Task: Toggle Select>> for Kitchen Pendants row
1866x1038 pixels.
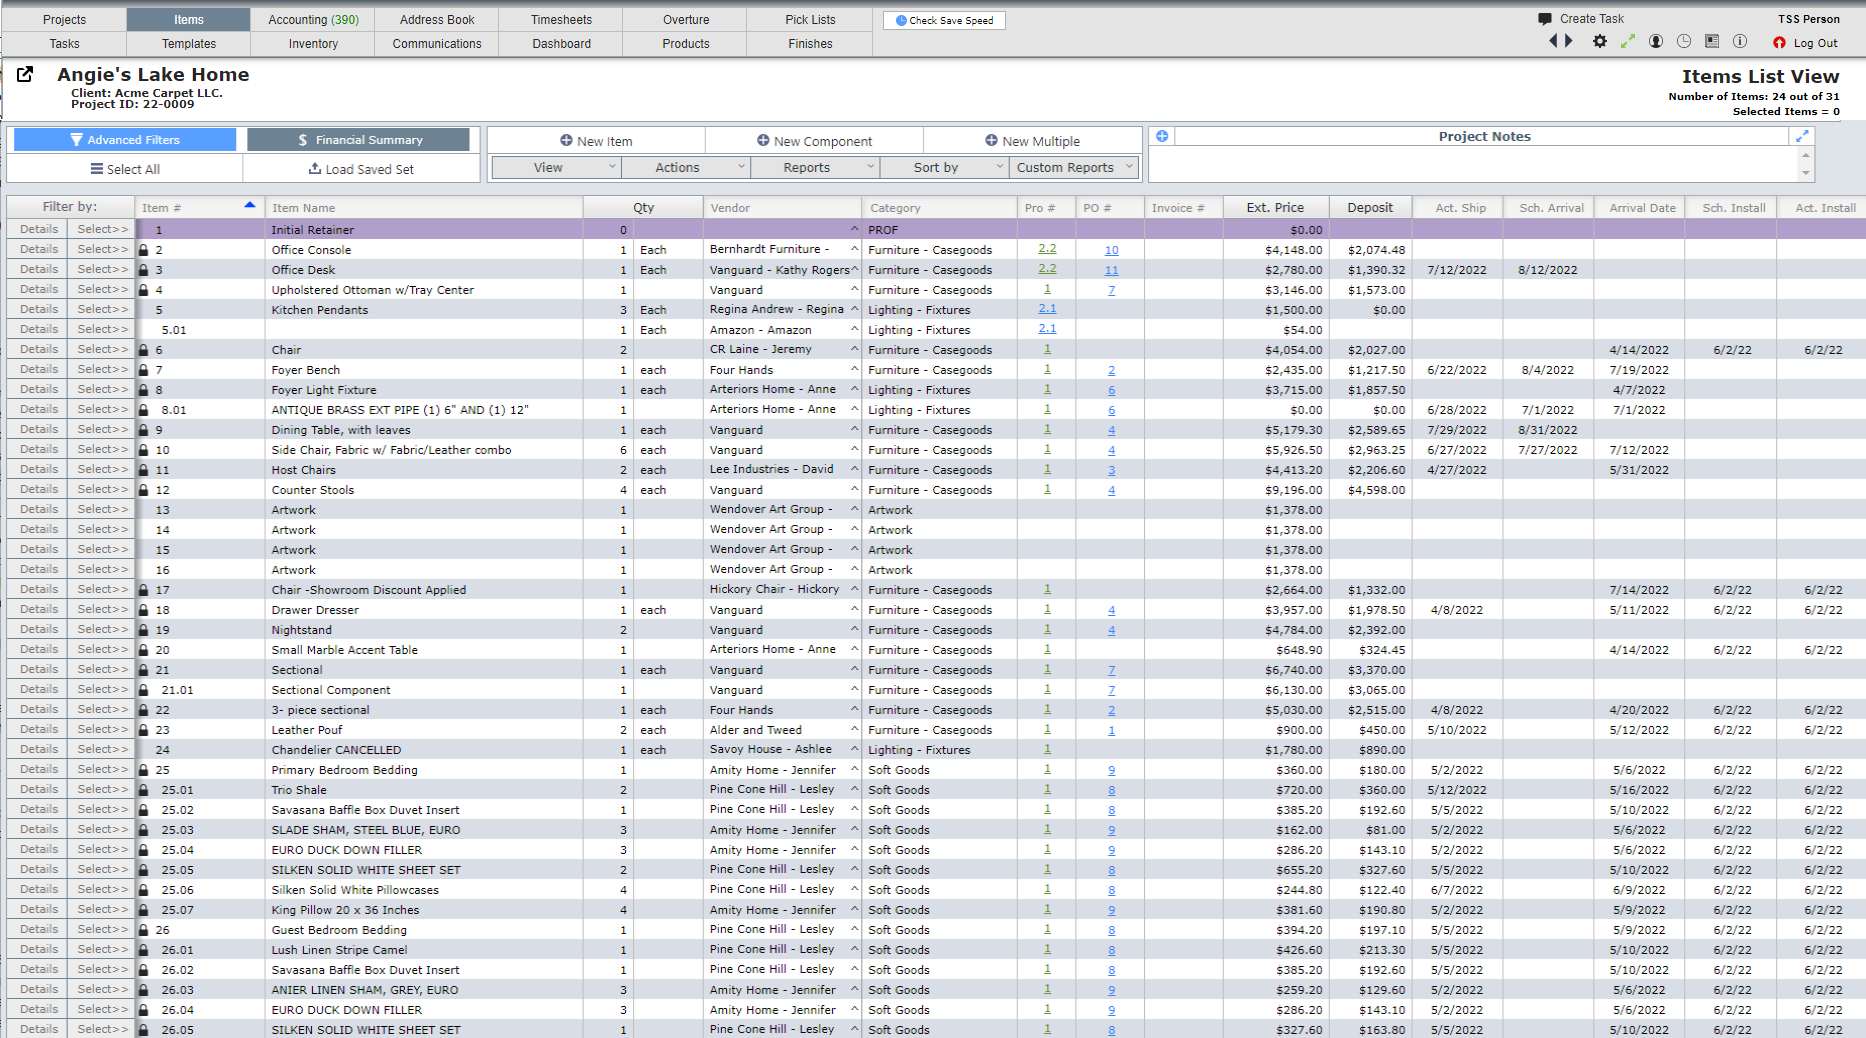Action: 102,309
